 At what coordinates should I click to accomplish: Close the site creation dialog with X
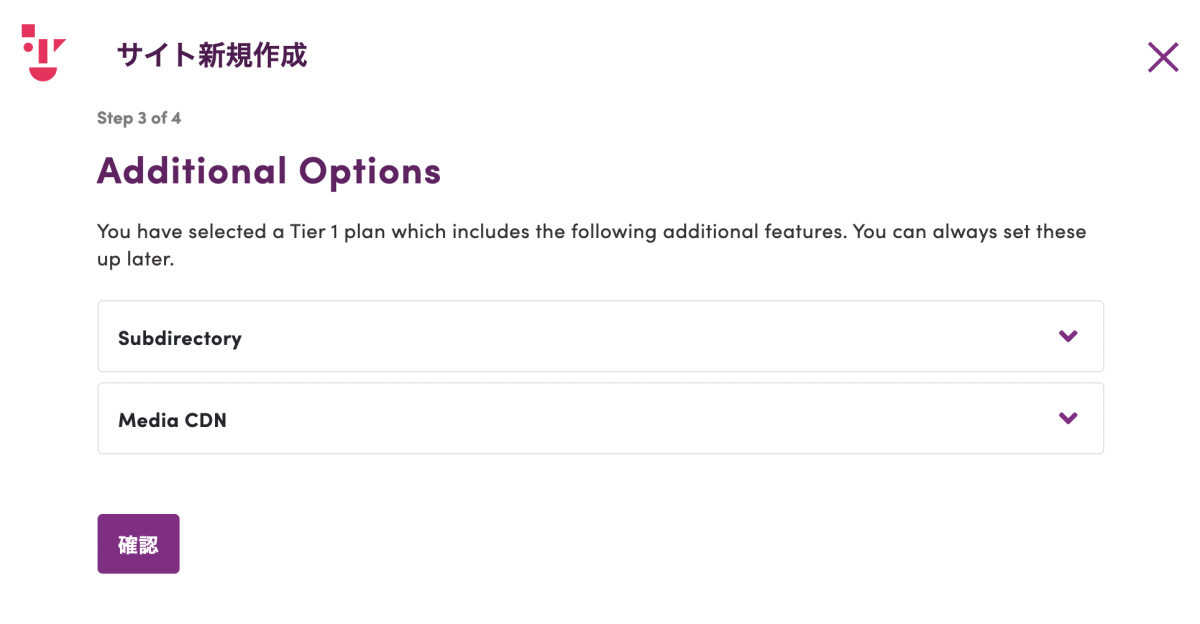pyautogui.click(x=1163, y=57)
